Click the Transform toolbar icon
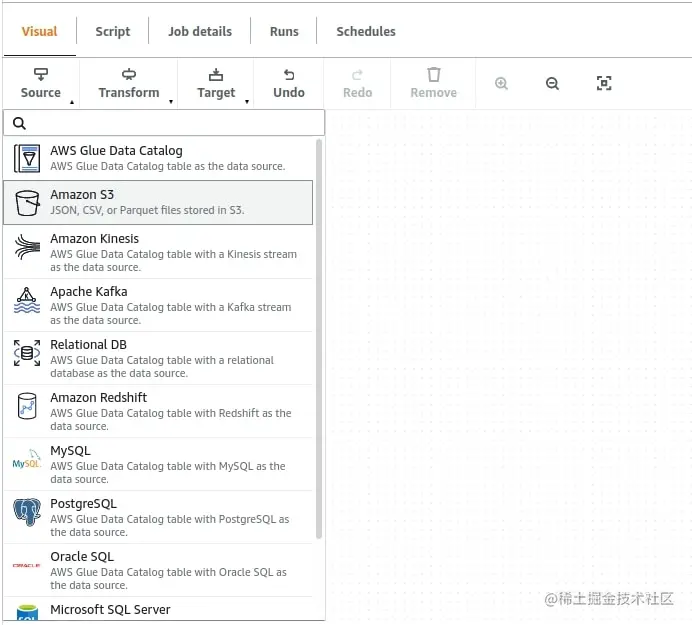 pyautogui.click(x=129, y=74)
